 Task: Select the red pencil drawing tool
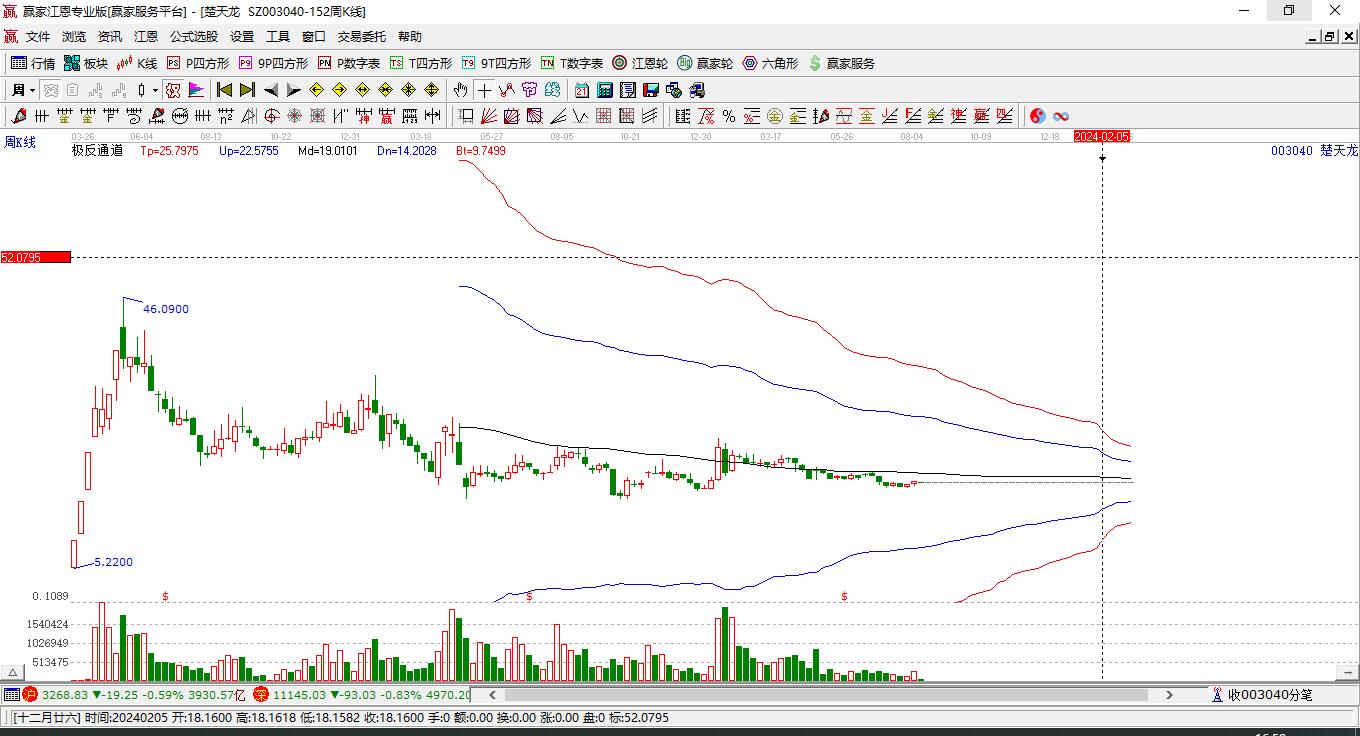click(x=19, y=116)
